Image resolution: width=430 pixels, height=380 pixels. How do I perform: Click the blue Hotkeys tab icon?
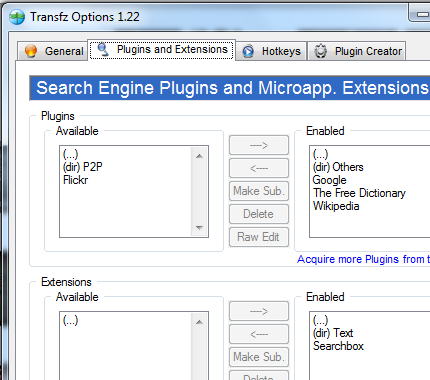tap(248, 51)
